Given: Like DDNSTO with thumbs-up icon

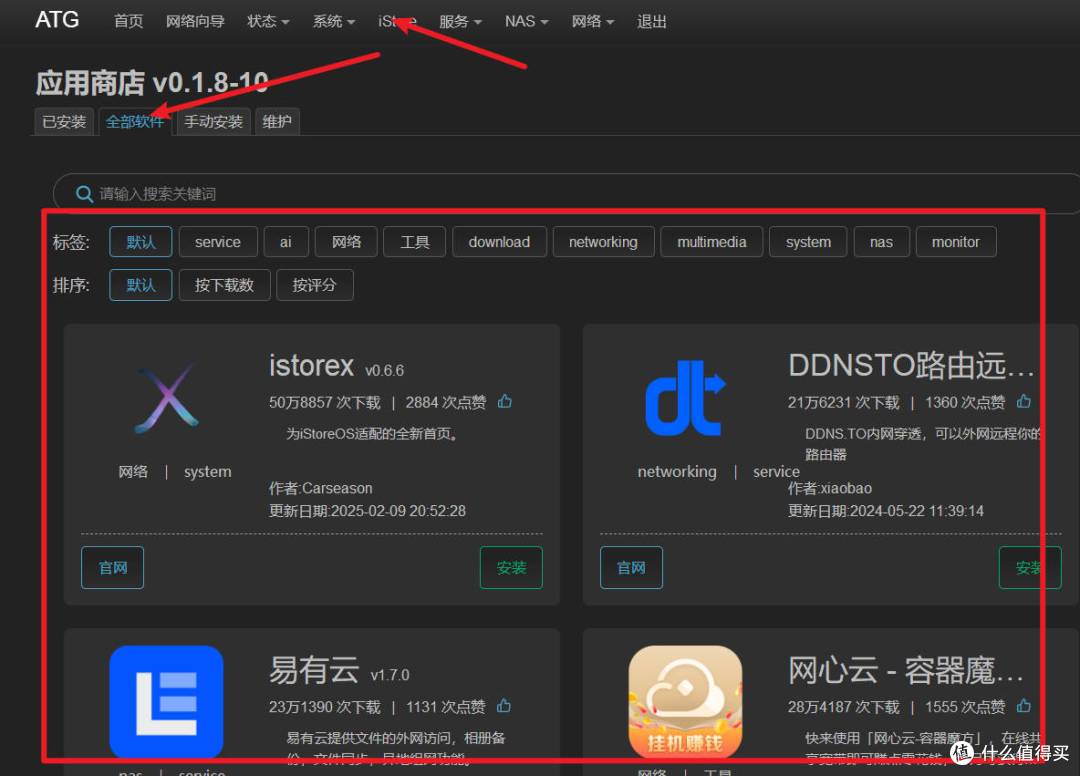Looking at the screenshot, I should coord(1024,401).
